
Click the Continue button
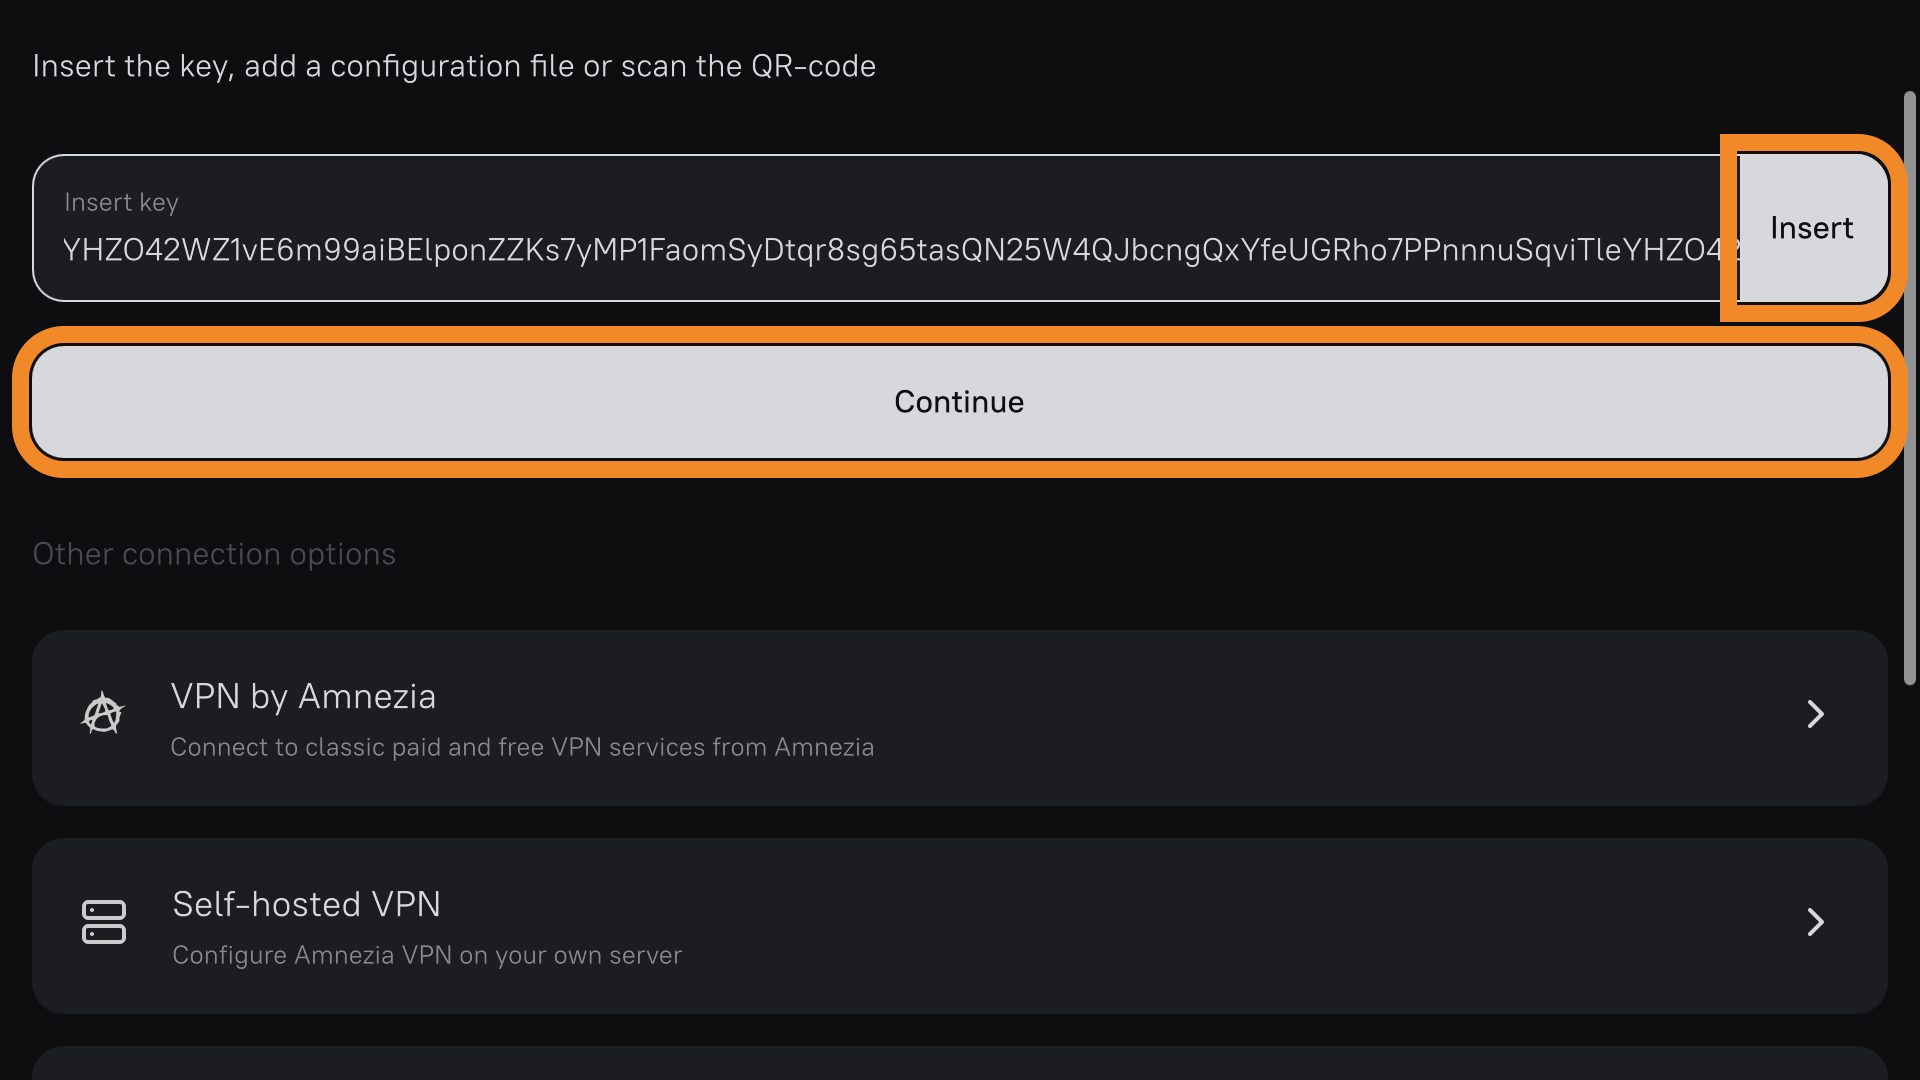(959, 402)
